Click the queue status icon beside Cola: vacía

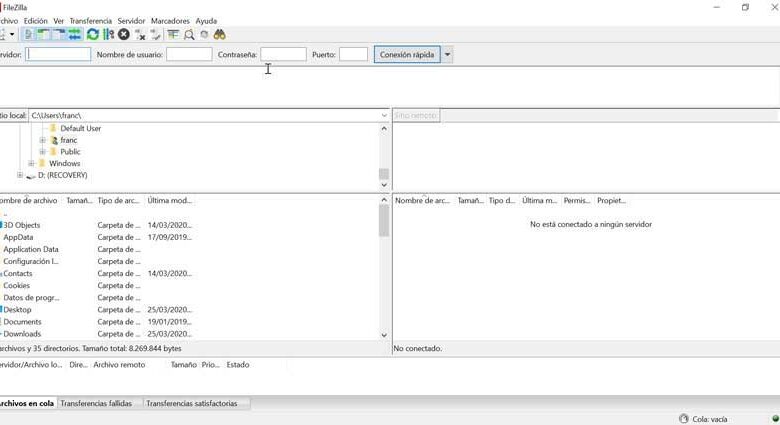(683, 419)
